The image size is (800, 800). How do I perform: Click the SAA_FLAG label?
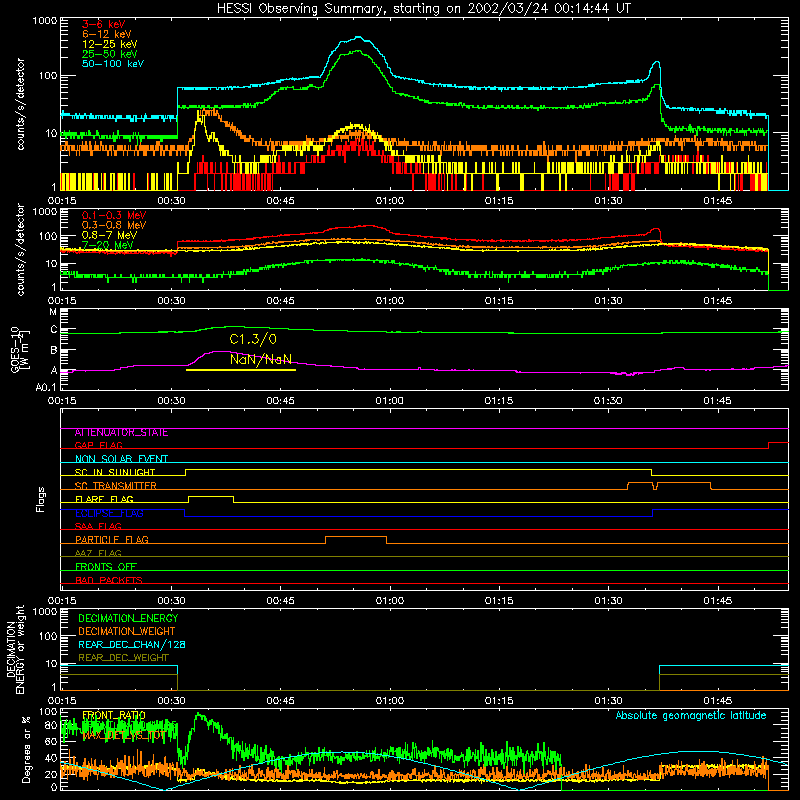point(98,526)
